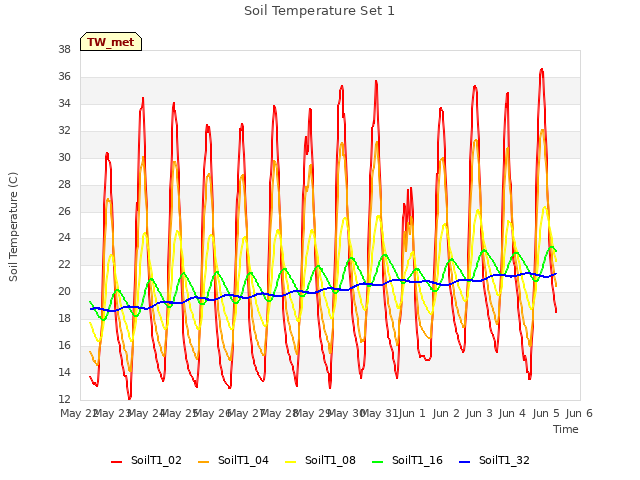The height and width of the screenshot is (480, 640).
Task: Select the SoilT1_08 legend label
Action: pyautogui.click(x=330, y=460)
